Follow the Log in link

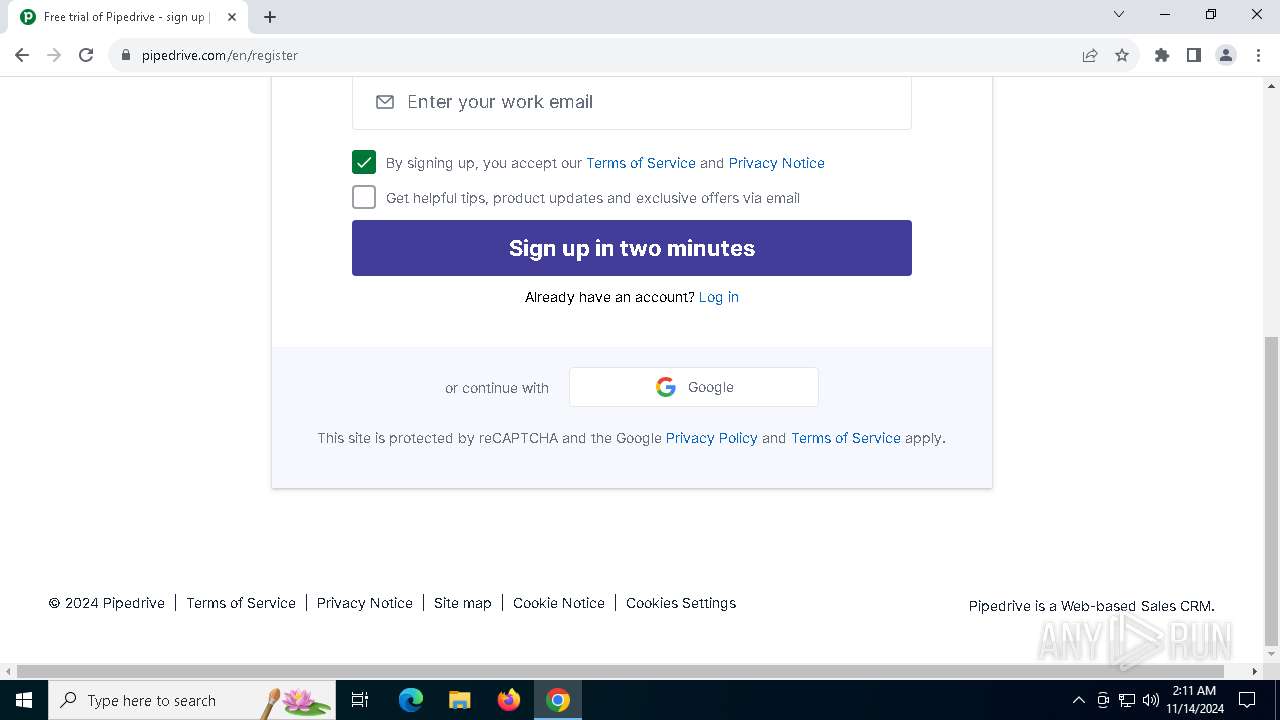coord(719,297)
